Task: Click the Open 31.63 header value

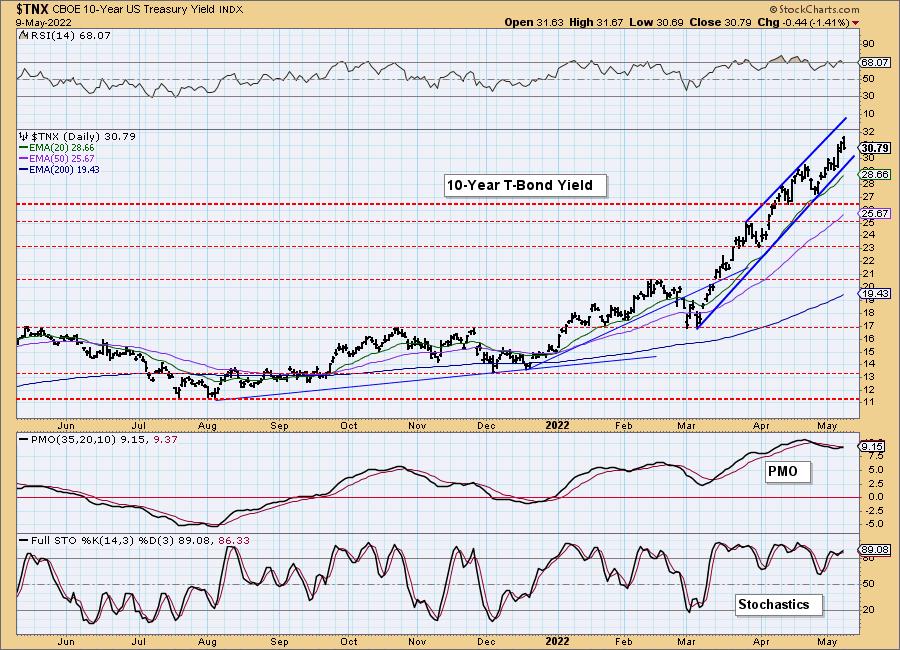Action: coord(535,22)
